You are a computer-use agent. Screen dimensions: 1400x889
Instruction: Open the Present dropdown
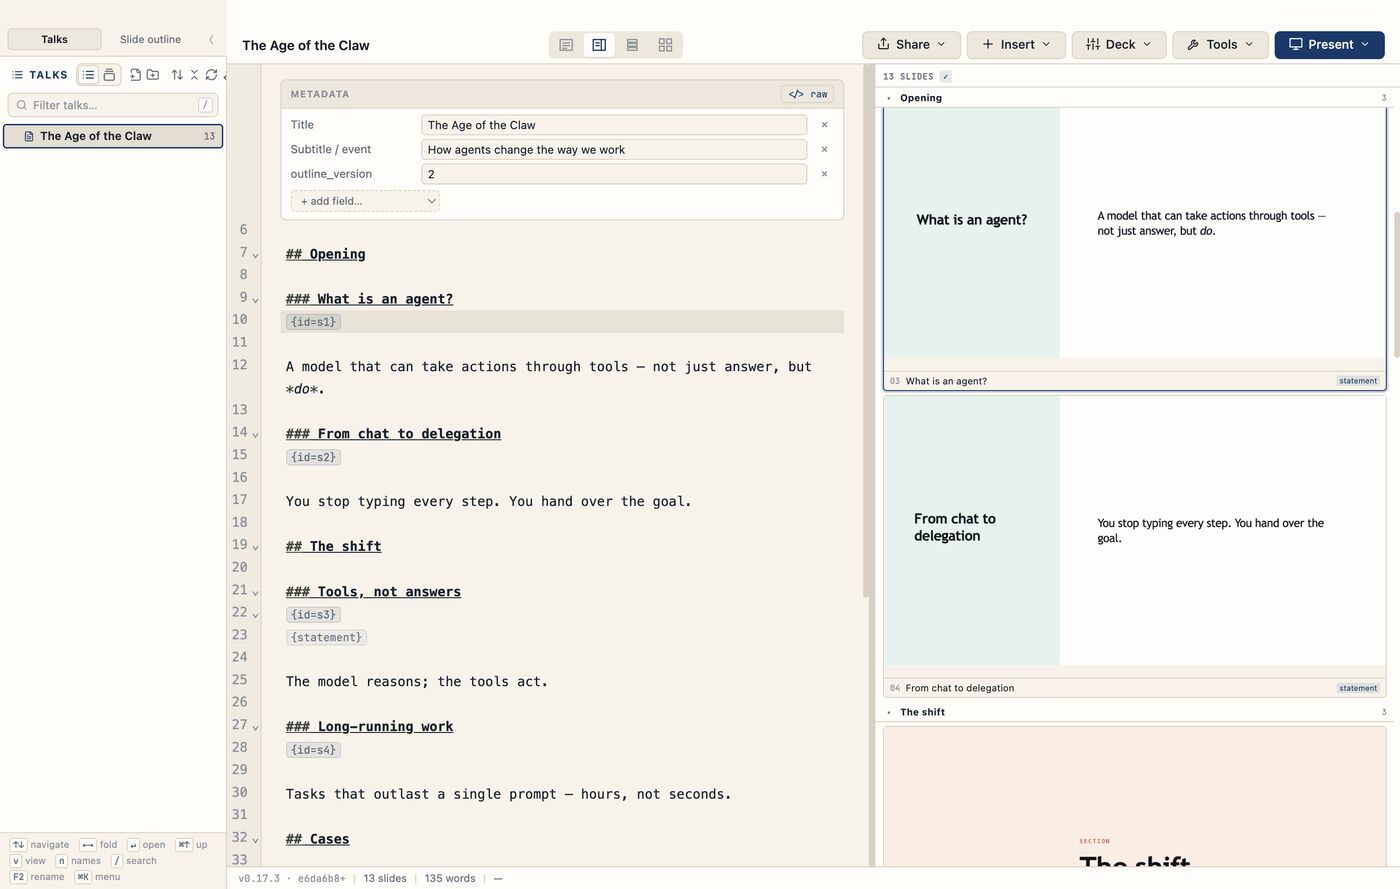click(1329, 45)
